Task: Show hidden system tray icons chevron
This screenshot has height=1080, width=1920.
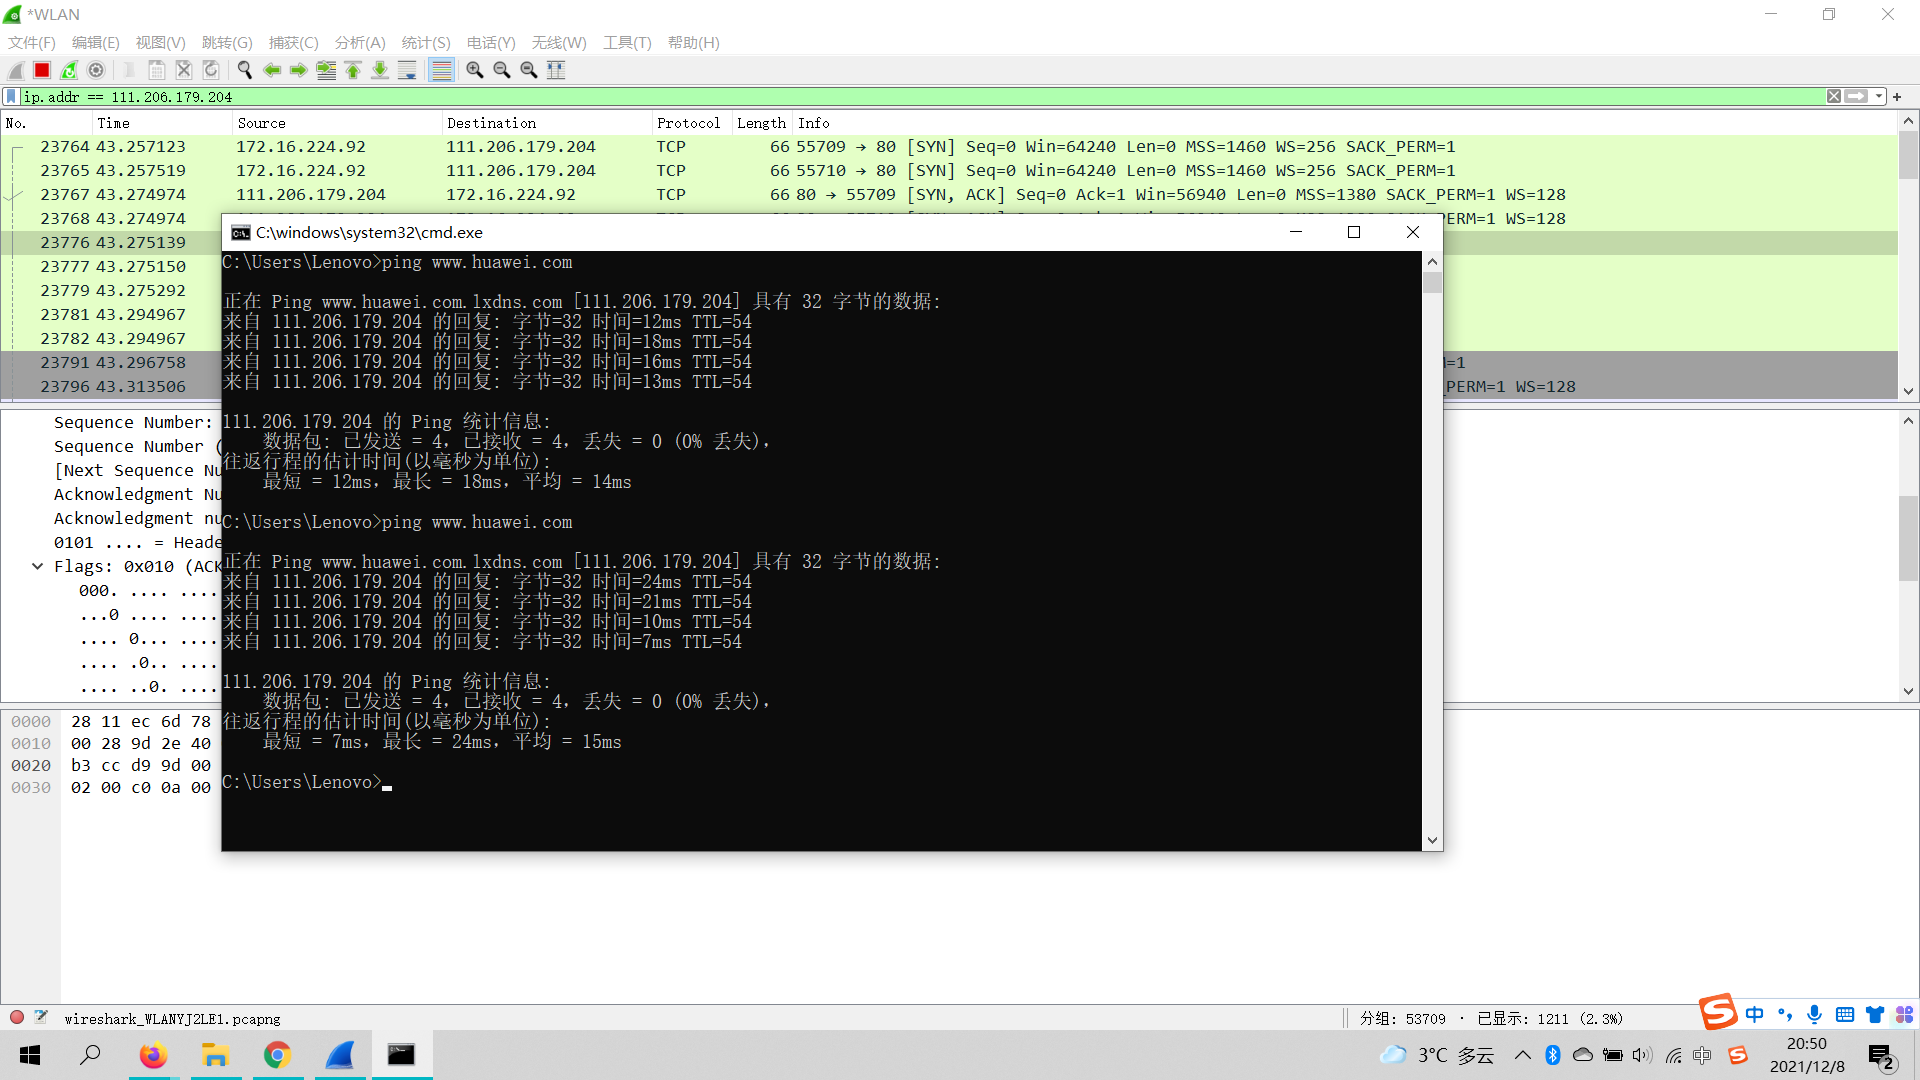Action: pos(1522,1055)
